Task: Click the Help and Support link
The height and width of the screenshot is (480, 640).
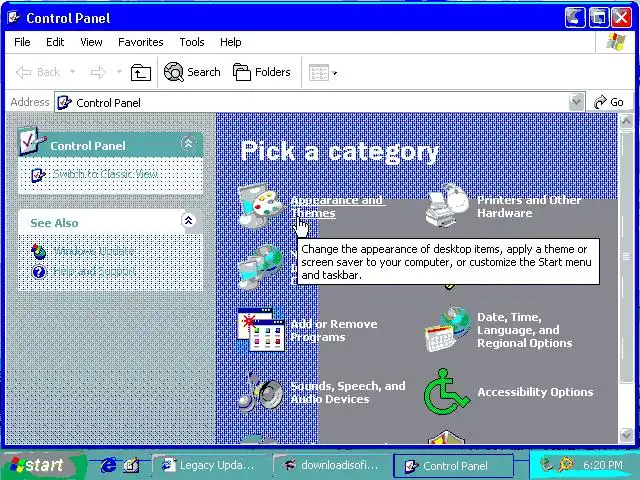Action: click(x=94, y=271)
